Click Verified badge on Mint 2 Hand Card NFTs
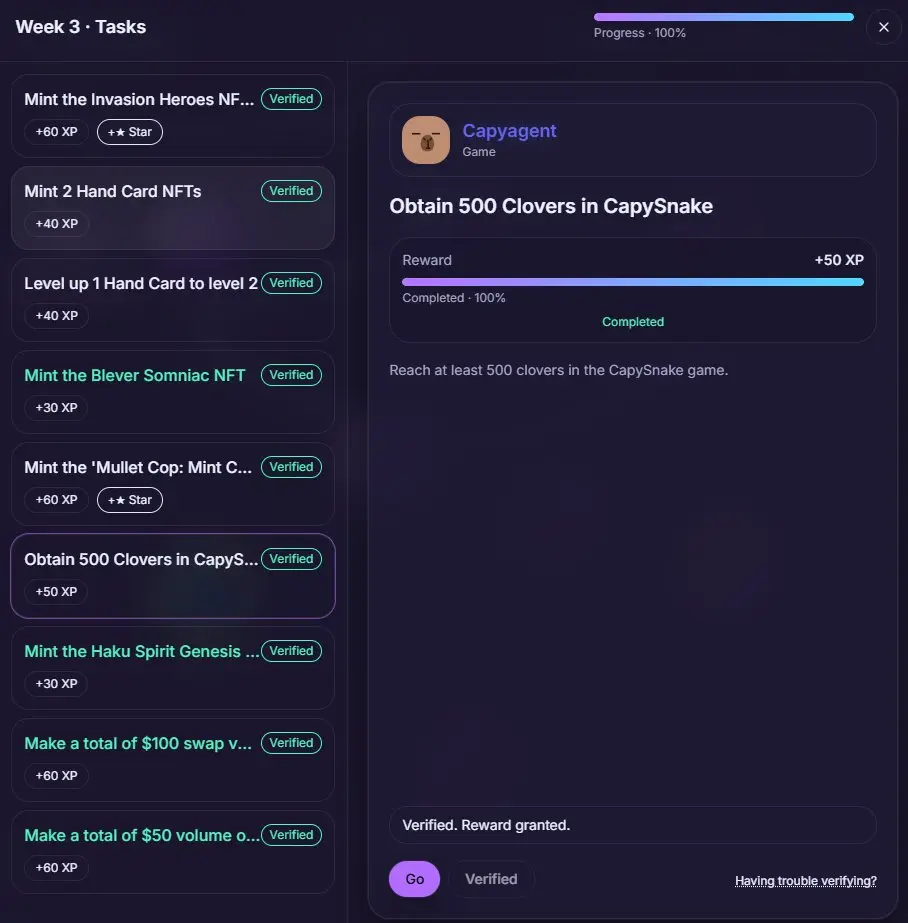The width and height of the screenshot is (908, 923). point(291,191)
